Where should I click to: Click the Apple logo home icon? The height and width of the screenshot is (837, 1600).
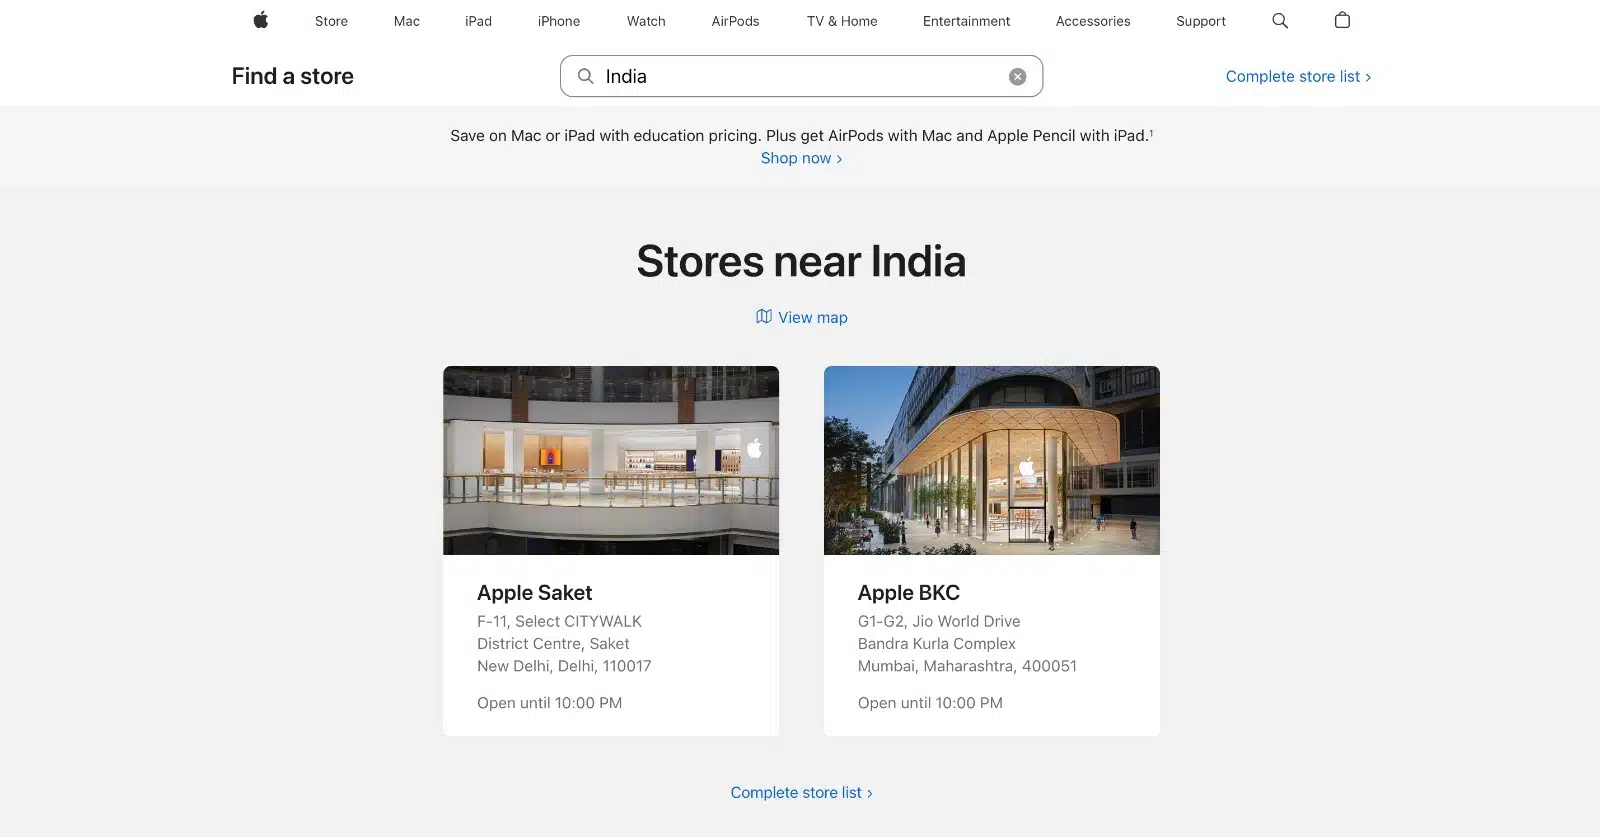[x=261, y=20]
